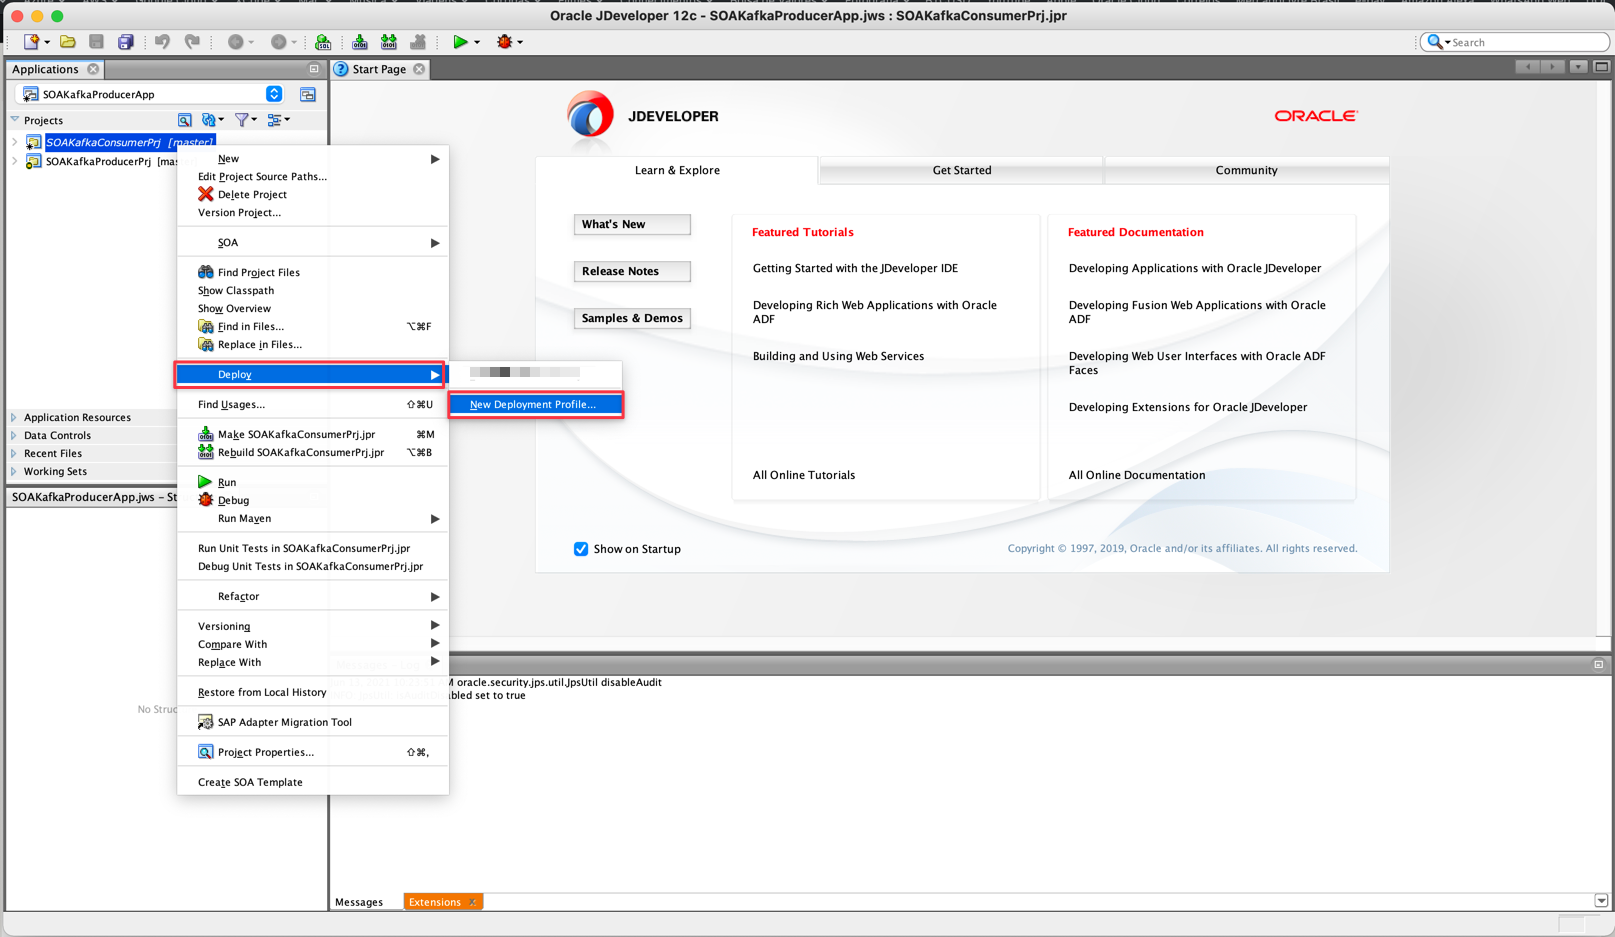The width and height of the screenshot is (1615, 937).
Task: Click the Save All icon
Action: coord(124,41)
